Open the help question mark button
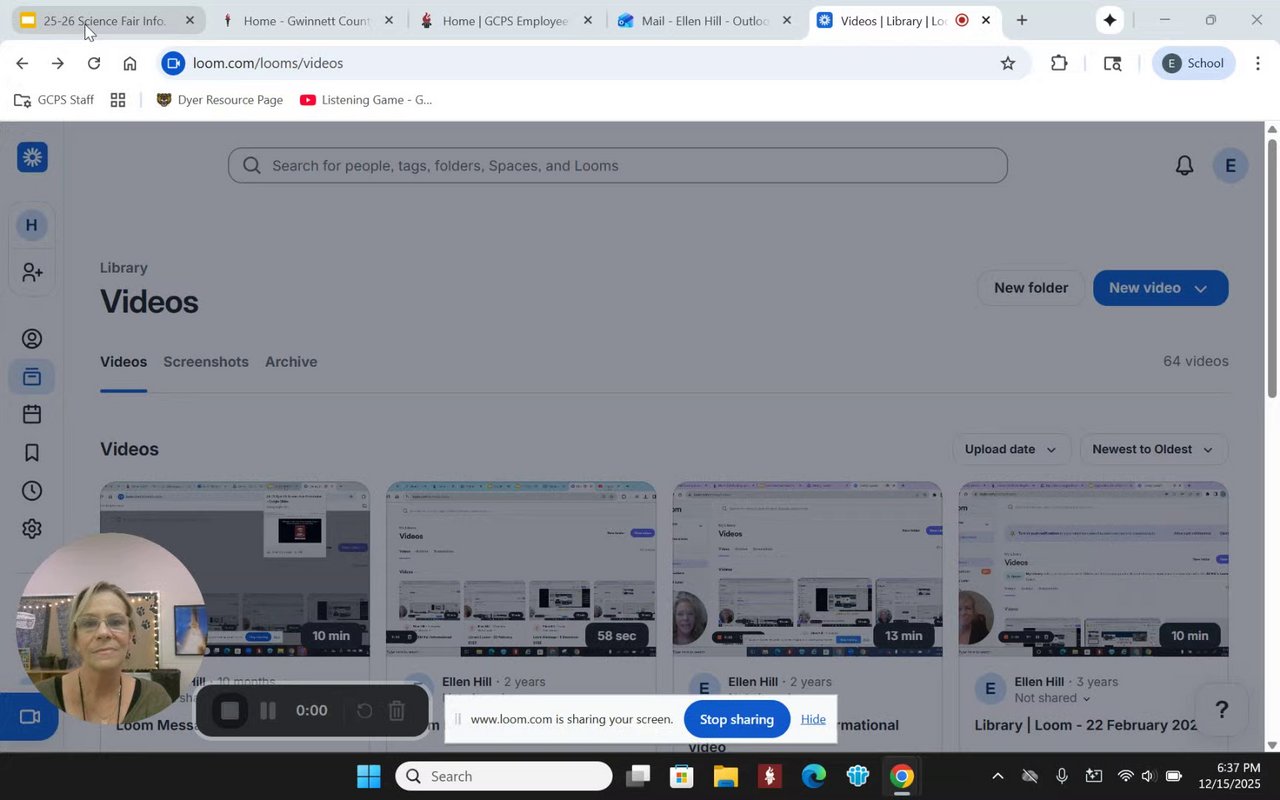1280x800 pixels. point(1221,709)
